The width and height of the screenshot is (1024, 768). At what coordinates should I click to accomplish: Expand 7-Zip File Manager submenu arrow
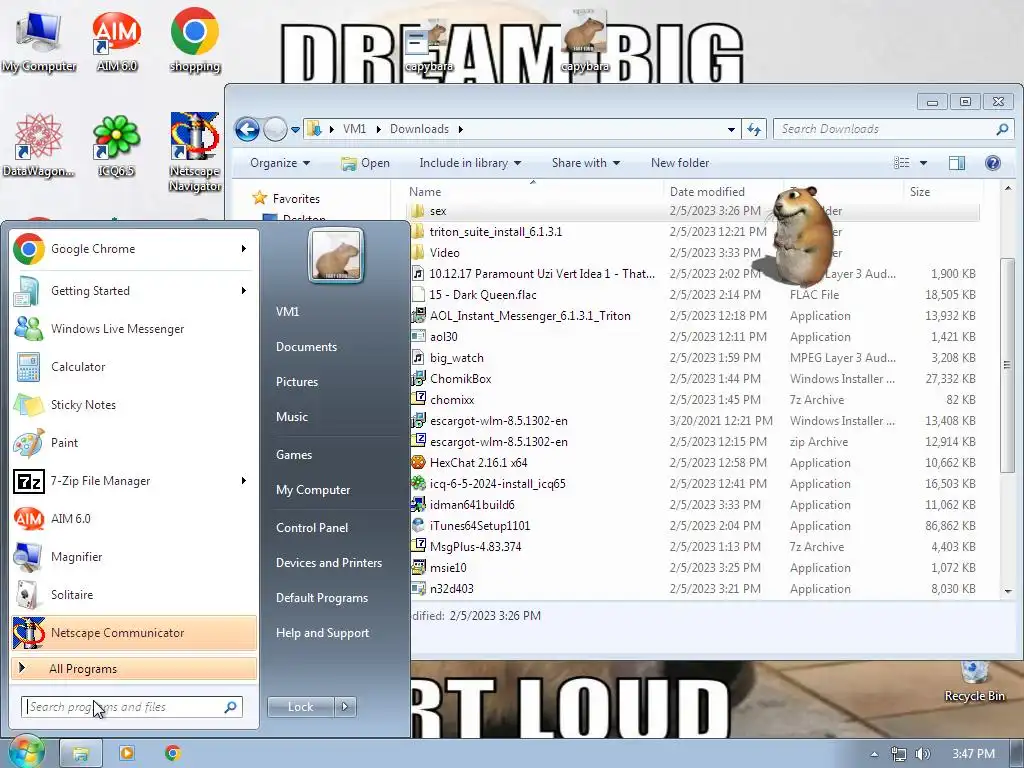click(244, 481)
